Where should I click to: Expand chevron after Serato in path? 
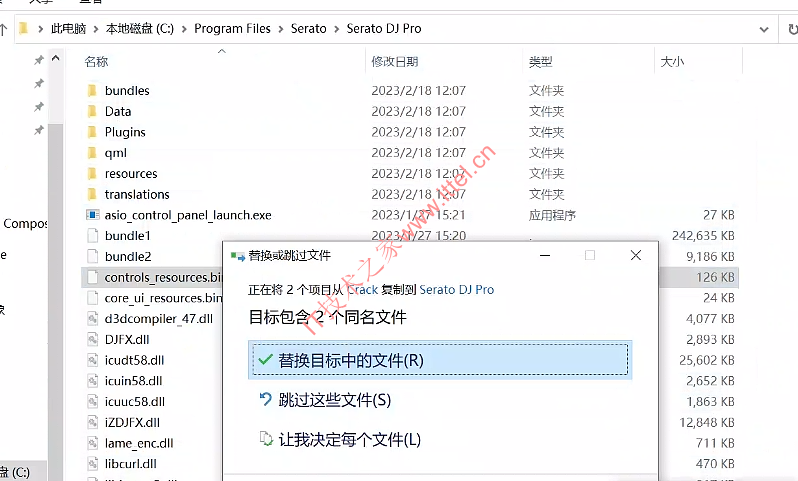(336, 29)
